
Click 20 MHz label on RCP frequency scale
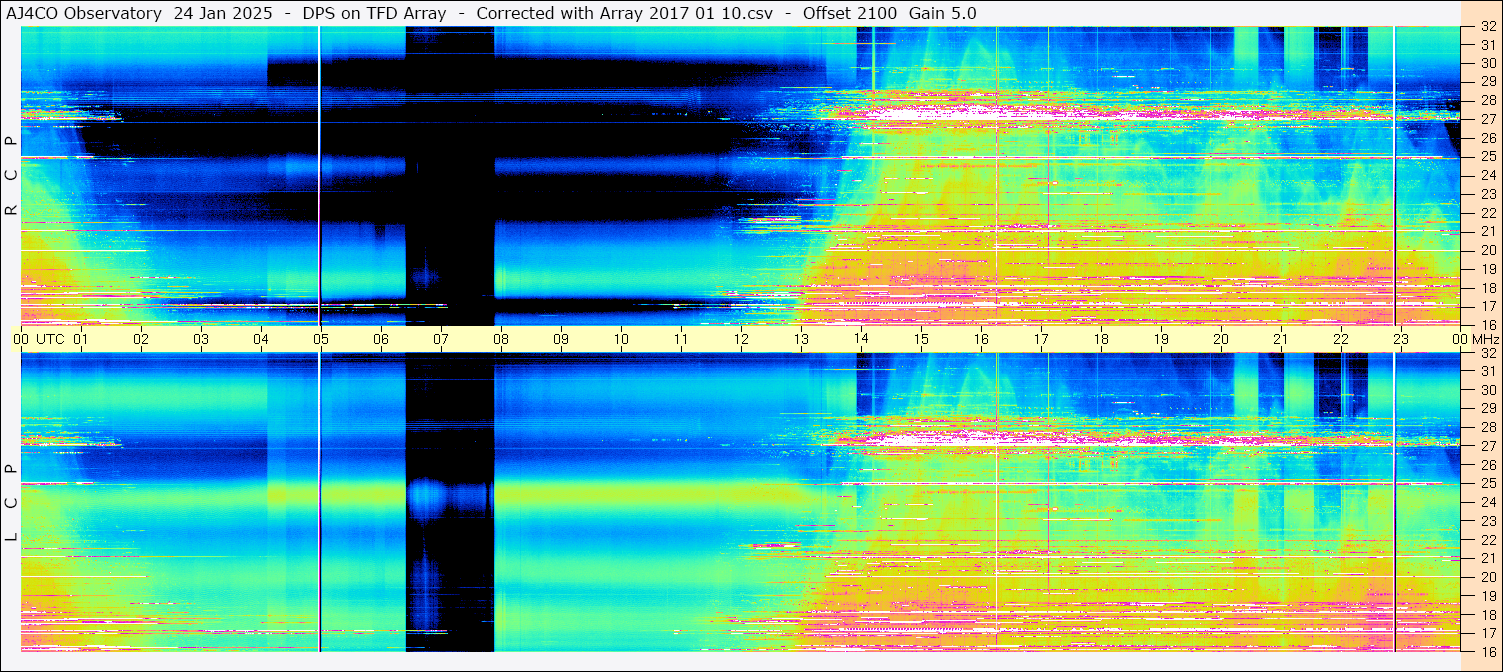pyautogui.click(x=1487, y=250)
